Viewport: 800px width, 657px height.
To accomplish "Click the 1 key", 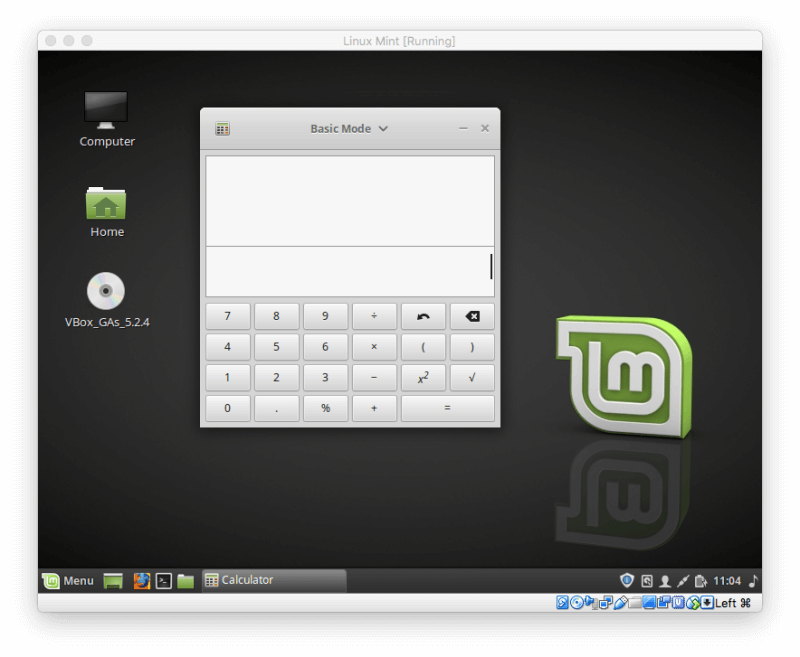I will 228,377.
